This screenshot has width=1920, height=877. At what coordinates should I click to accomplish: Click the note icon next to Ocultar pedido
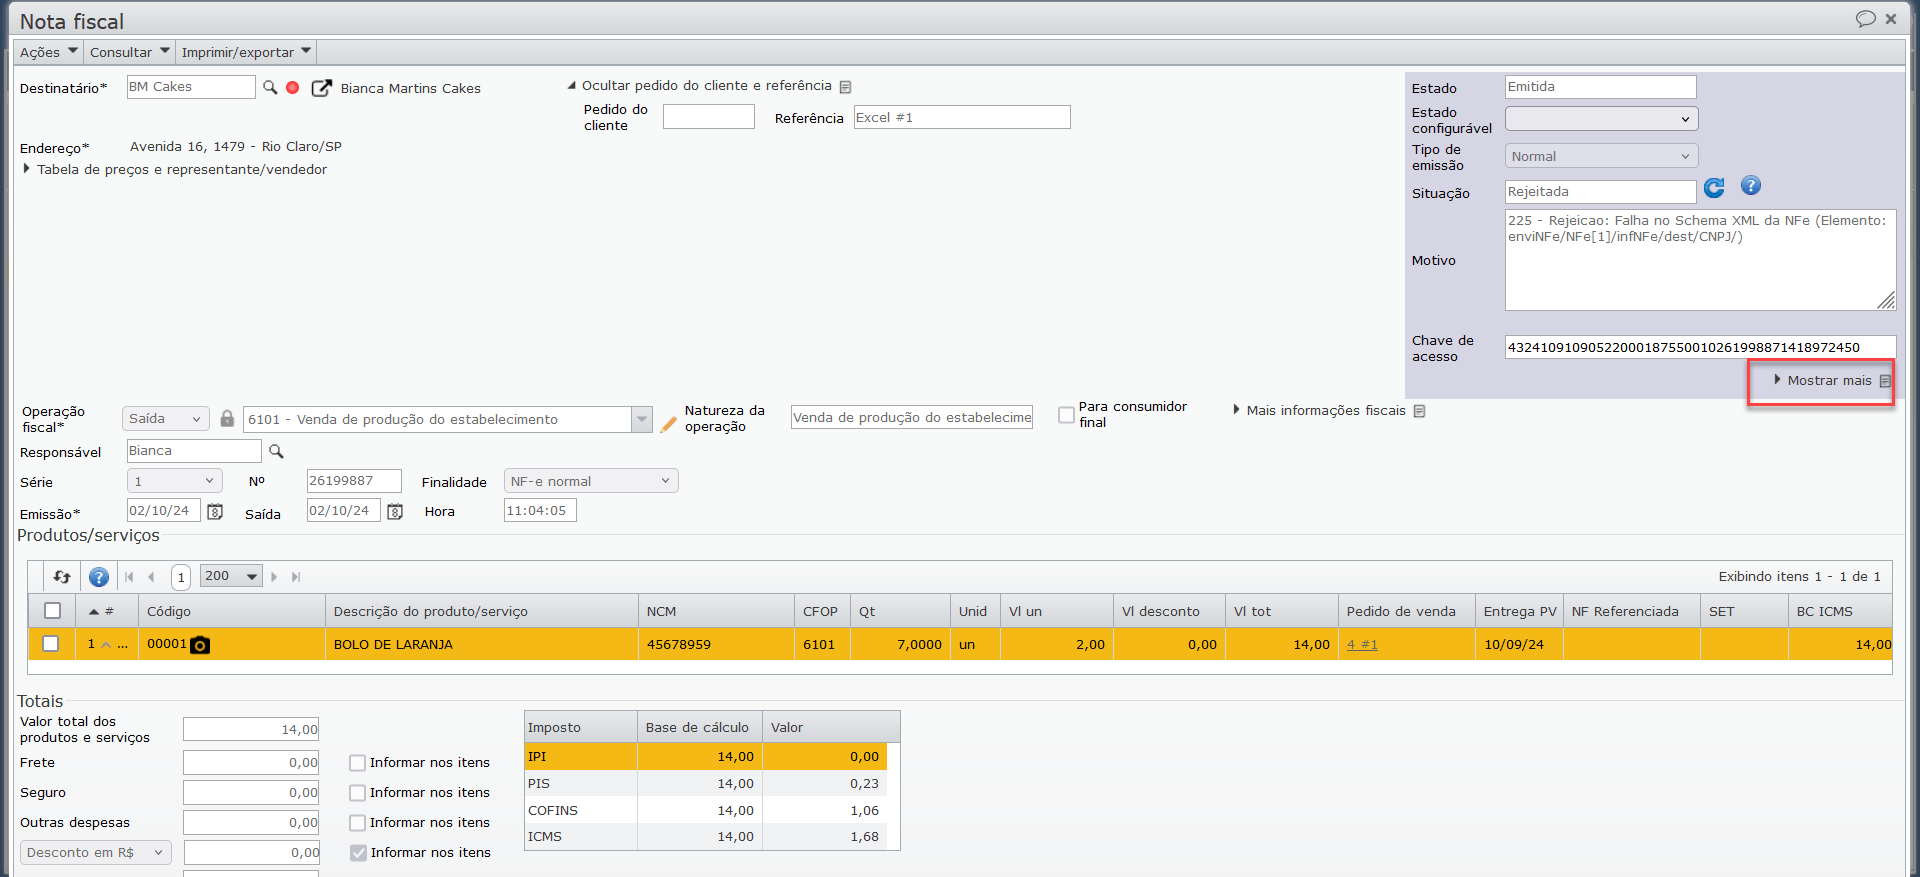click(845, 87)
